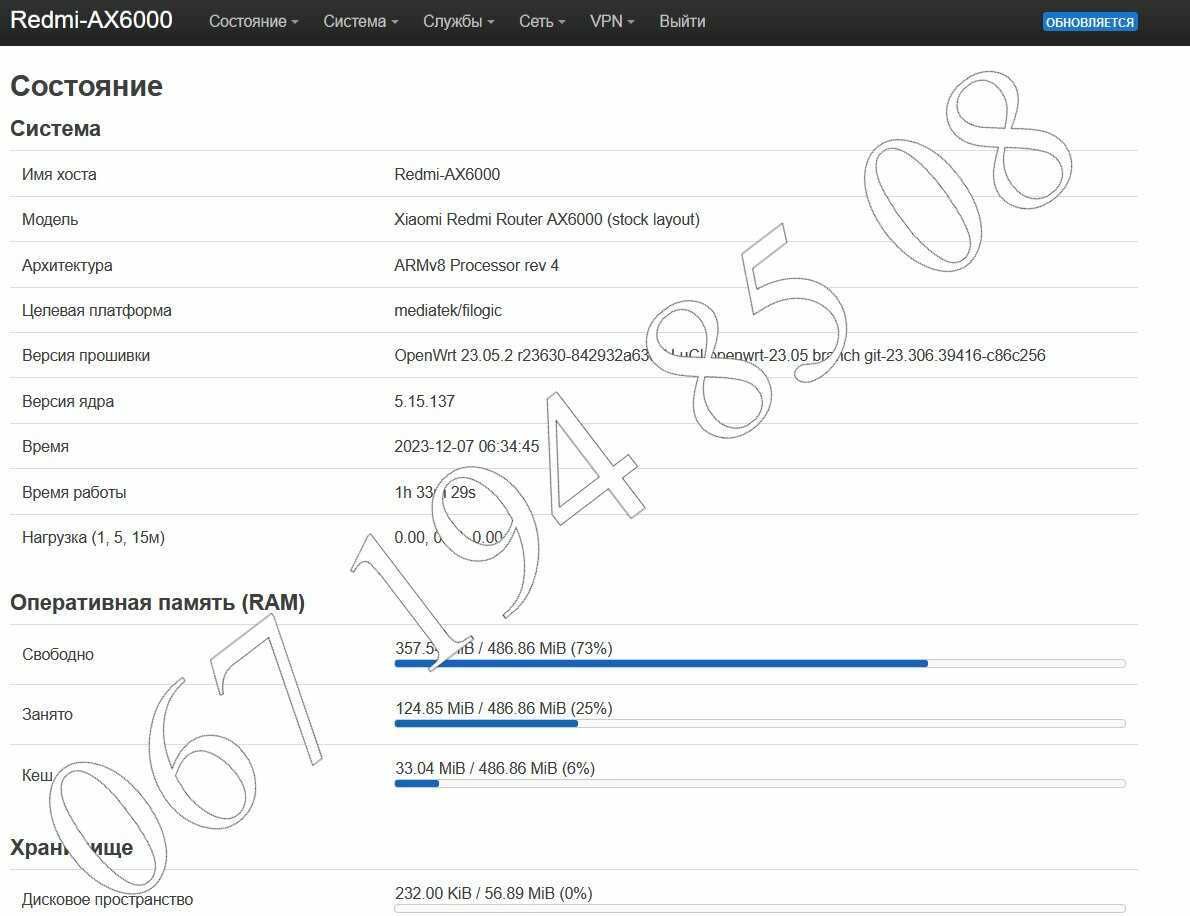
Task: Click the Время работы label
Action: pos(74,492)
